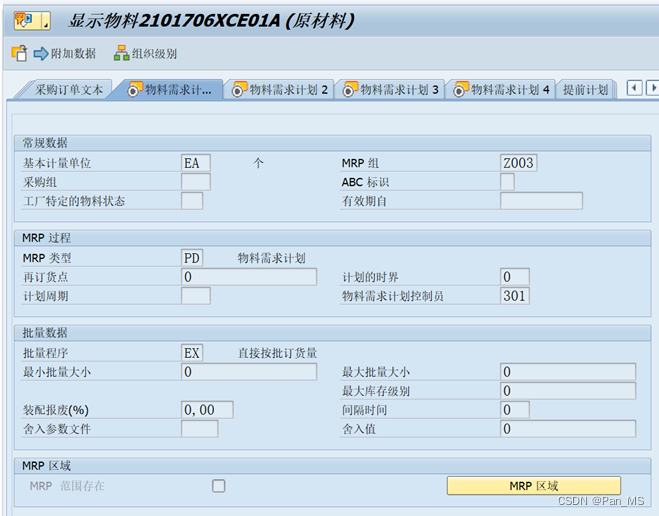The width and height of the screenshot is (659, 516).
Task: Click the 间隔时间 field
Action: point(515,410)
